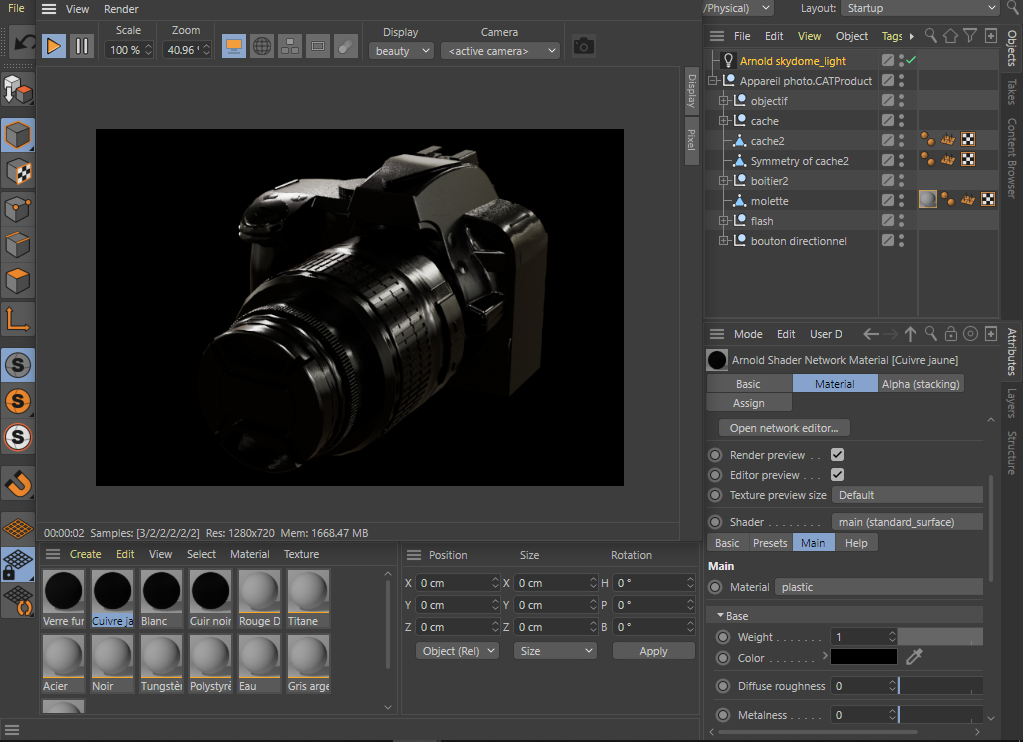Uncheck the Editor preview checkbox
This screenshot has height=742, width=1023.
click(837, 474)
